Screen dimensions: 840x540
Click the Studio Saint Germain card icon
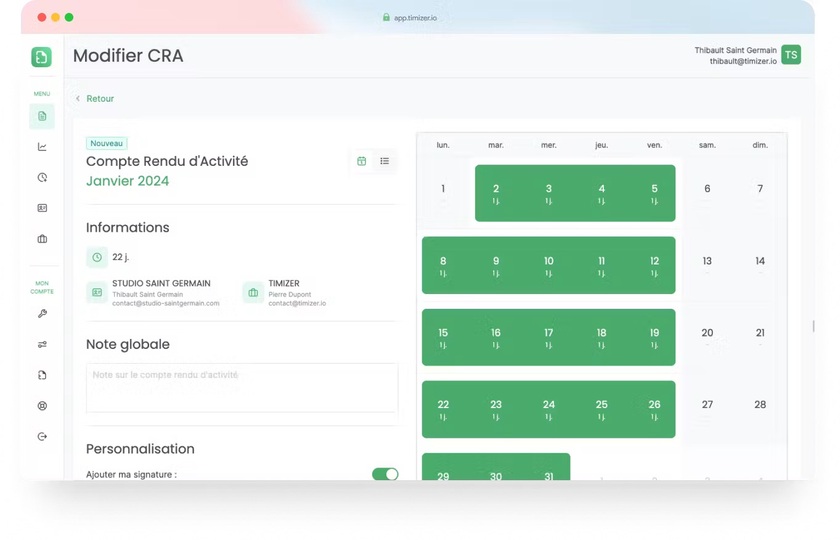97,292
